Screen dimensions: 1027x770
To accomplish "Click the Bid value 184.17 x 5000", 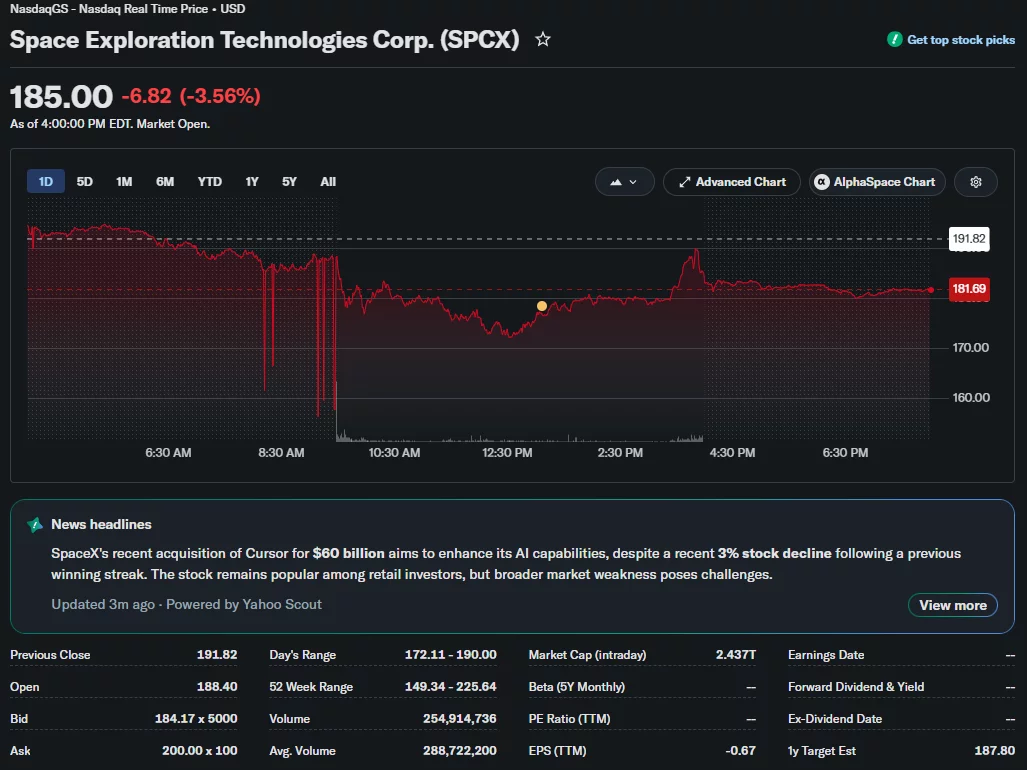I will [x=196, y=719].
